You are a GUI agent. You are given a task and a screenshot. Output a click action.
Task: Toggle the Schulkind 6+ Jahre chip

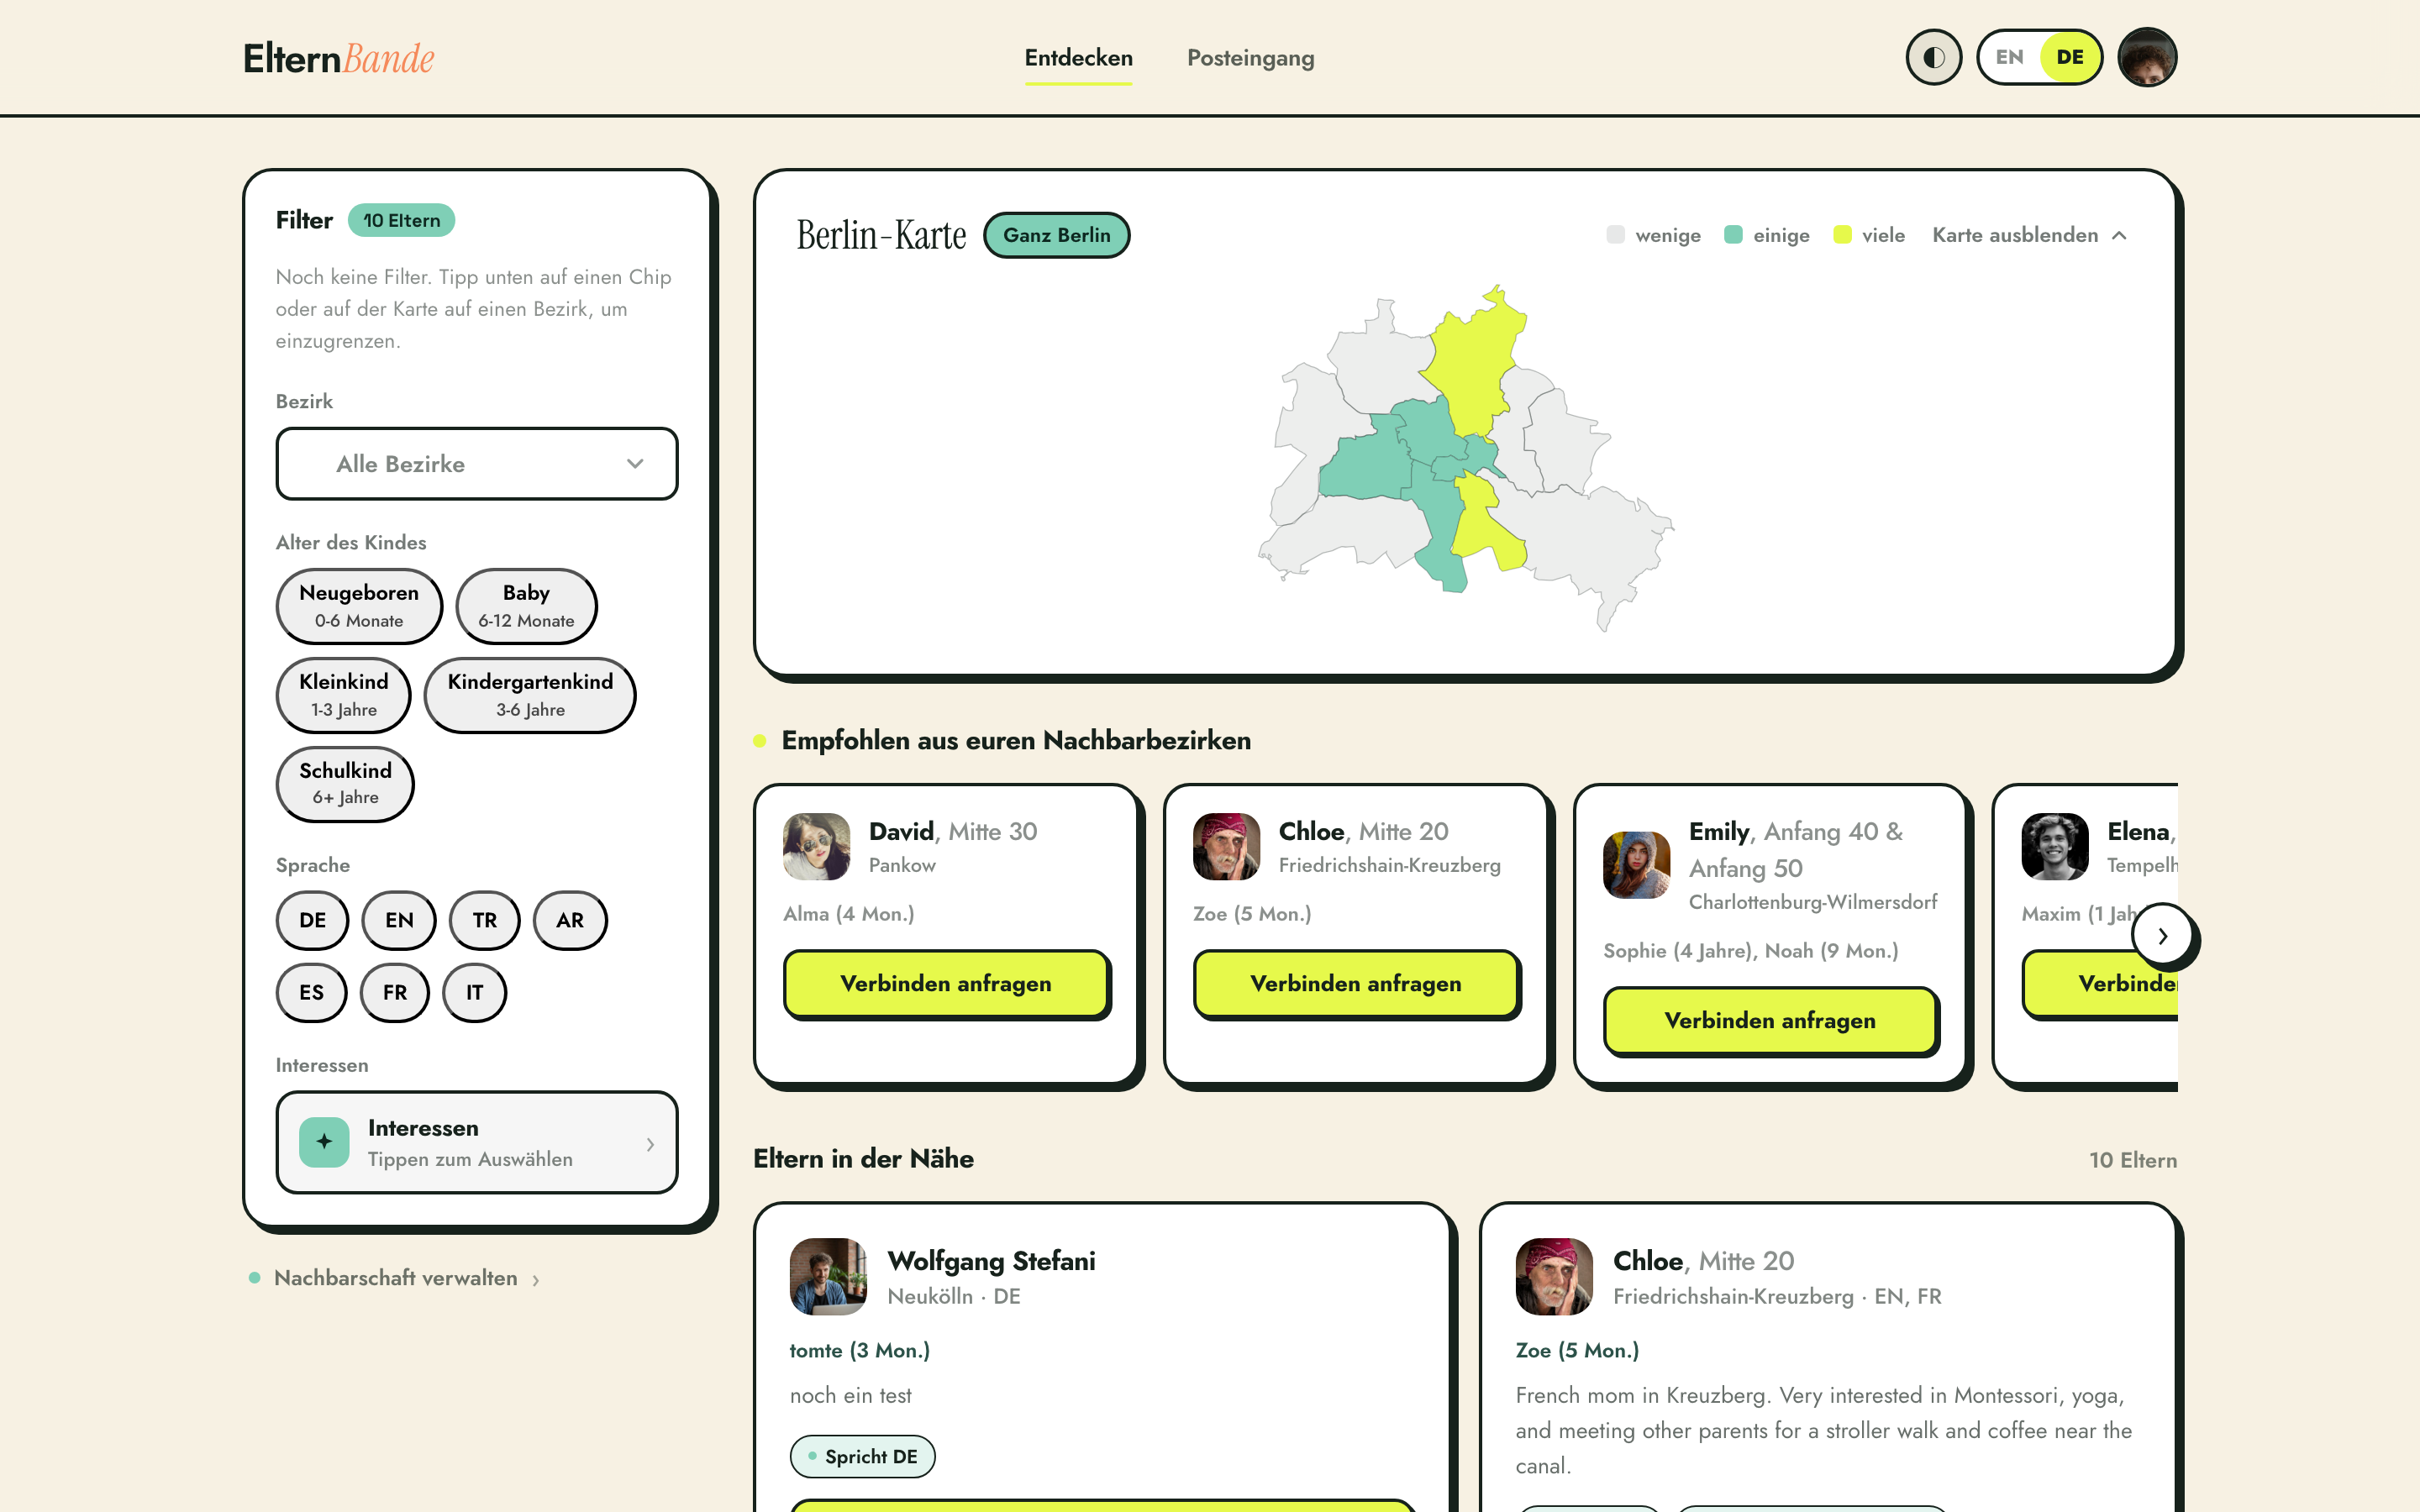[x=345, y=784]
